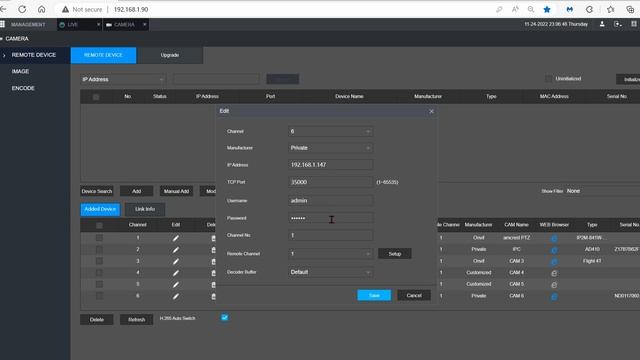The width and height of the screenshot is (640, 360).
Task: Click the edit pencil for channel 5
Action: (x=176, y=284)
